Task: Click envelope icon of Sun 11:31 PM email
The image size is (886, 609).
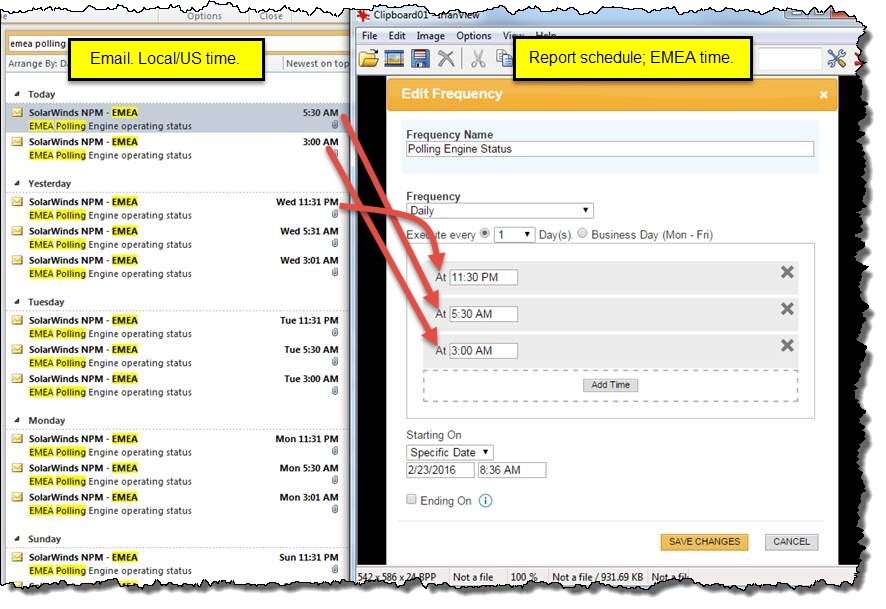Action: (18, 557)
